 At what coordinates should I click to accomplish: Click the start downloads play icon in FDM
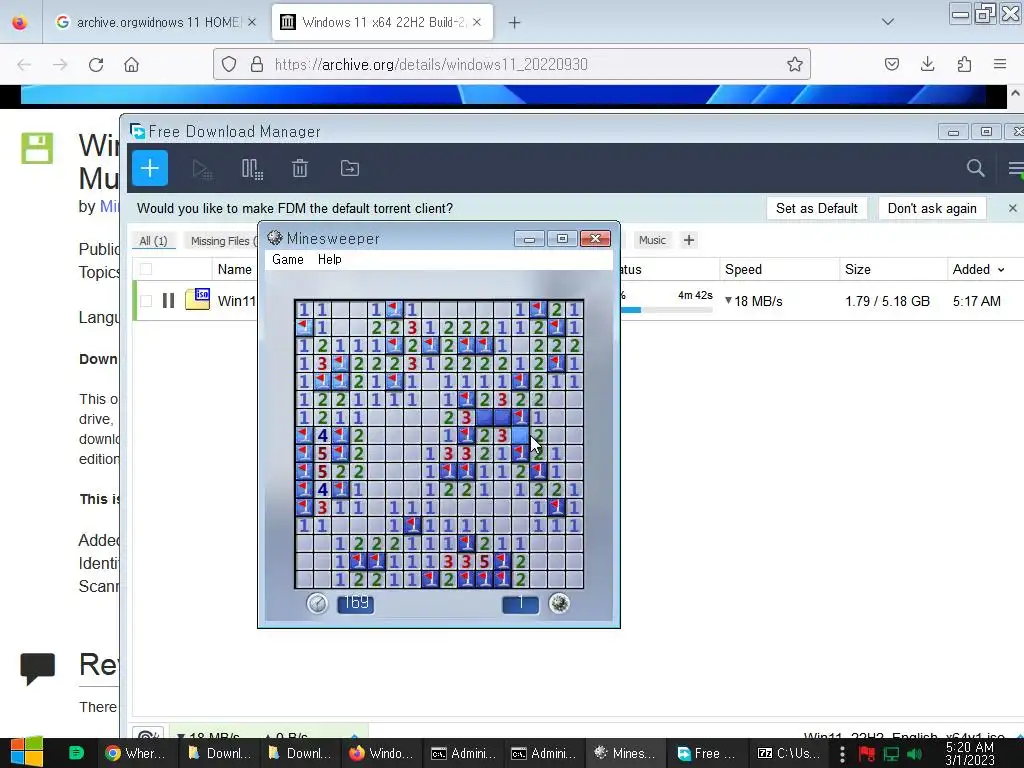pyautogui.click(x=202, y=169)
